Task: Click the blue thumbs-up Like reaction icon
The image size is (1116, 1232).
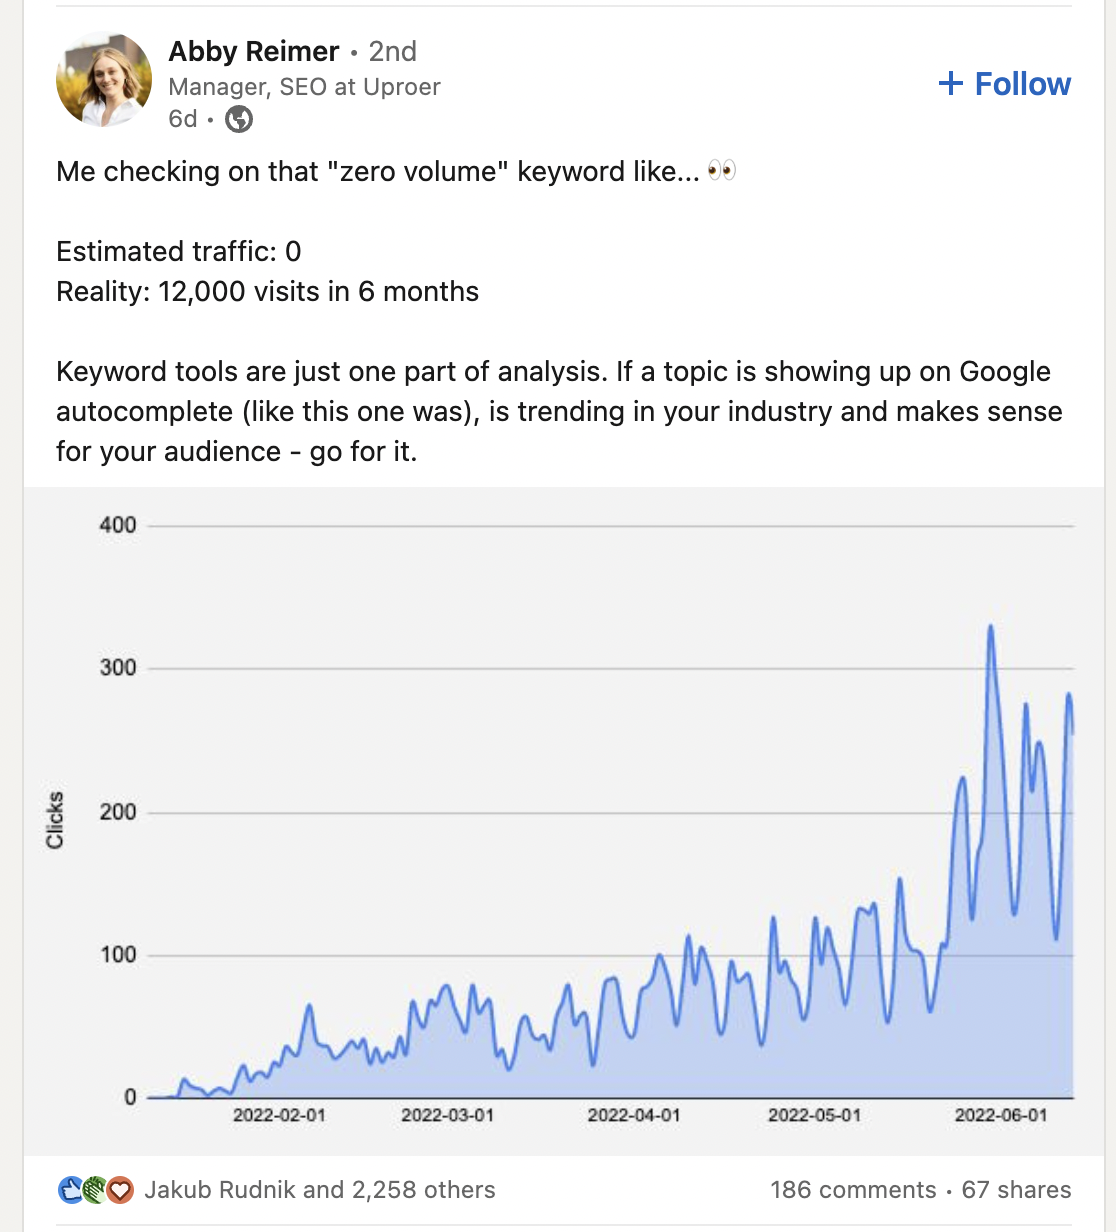Action: pos(71,1190)
